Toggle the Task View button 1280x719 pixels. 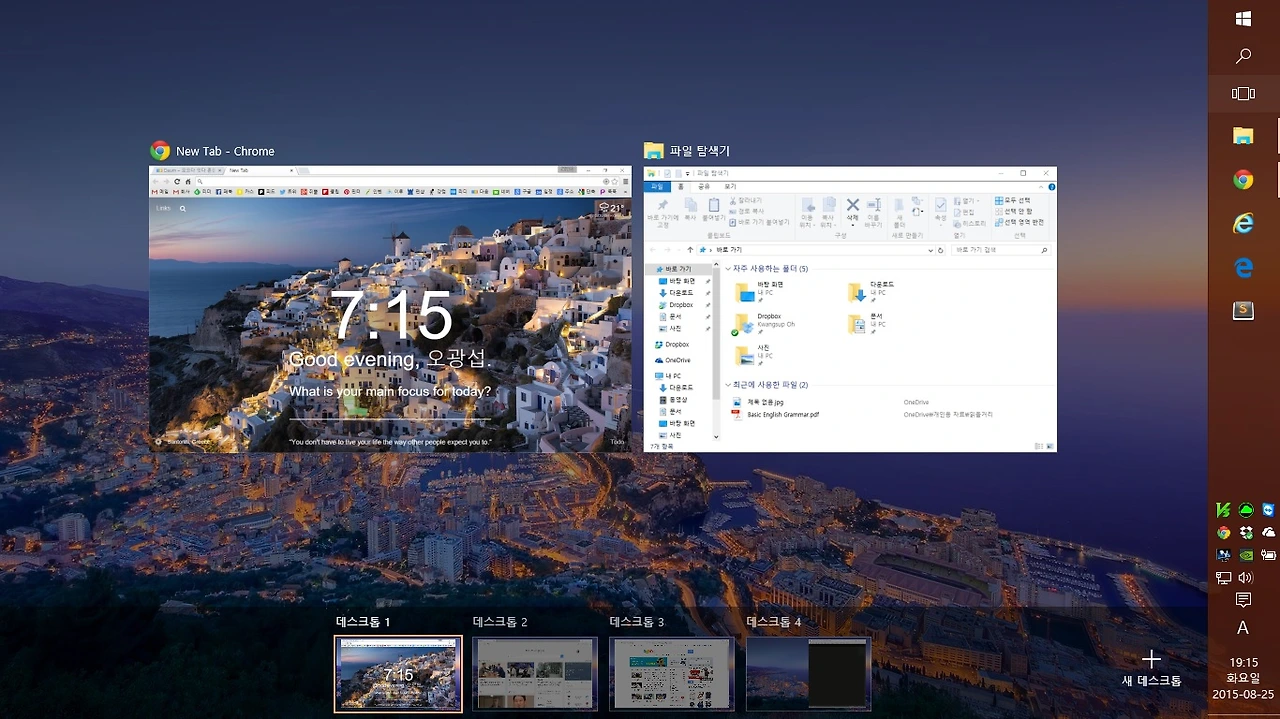pos(1243,94)
